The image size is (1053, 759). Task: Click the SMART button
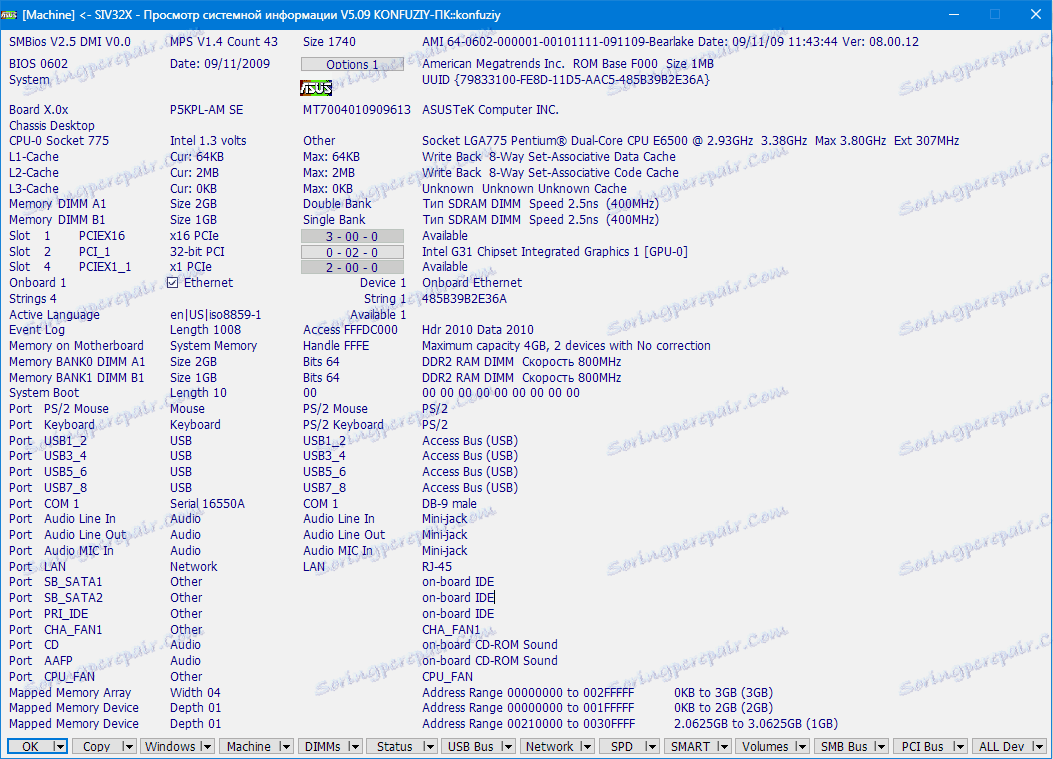690,746
